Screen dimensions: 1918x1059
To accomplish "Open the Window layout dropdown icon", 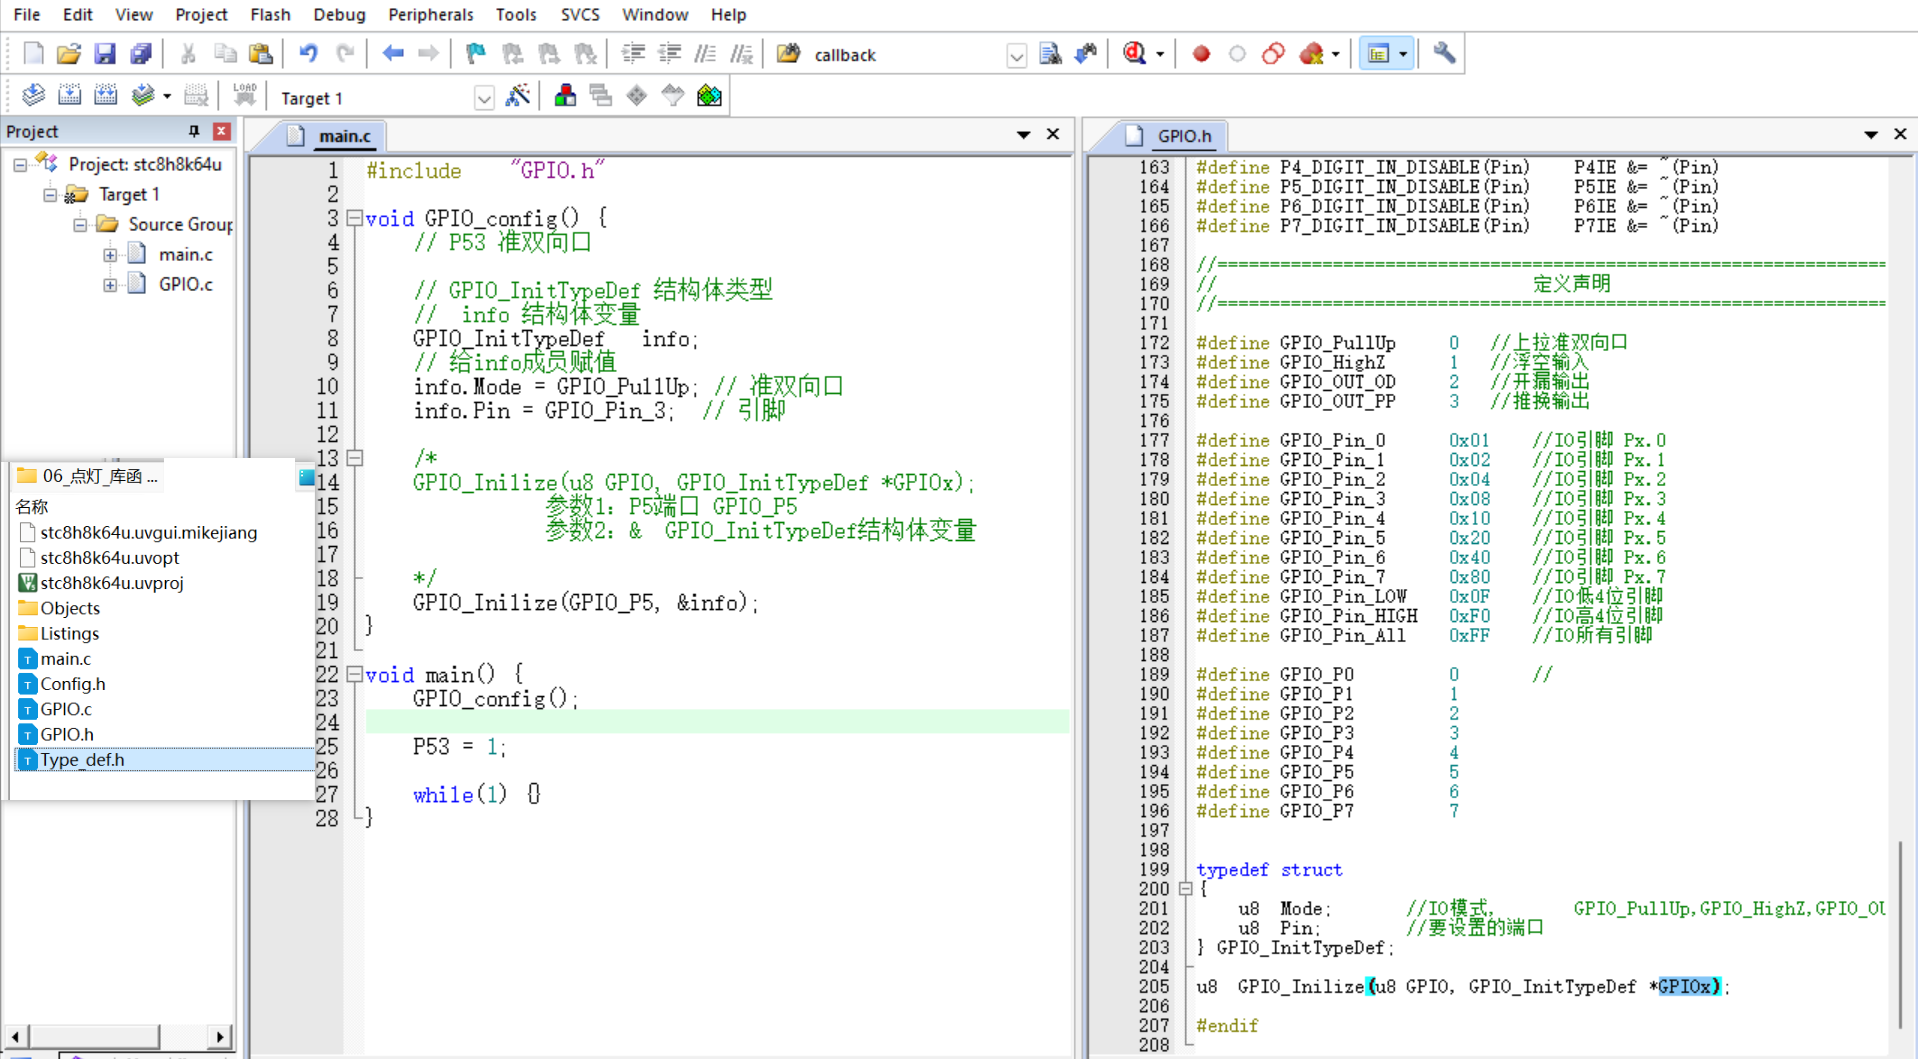I will [x=1385, y=54].
